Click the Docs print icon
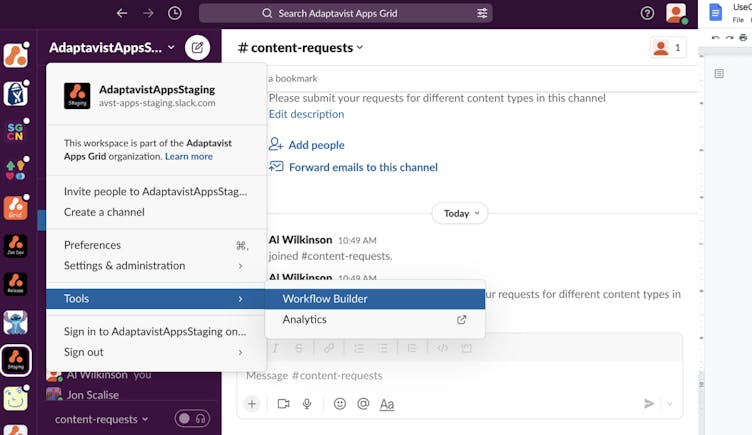 (743, 38)
